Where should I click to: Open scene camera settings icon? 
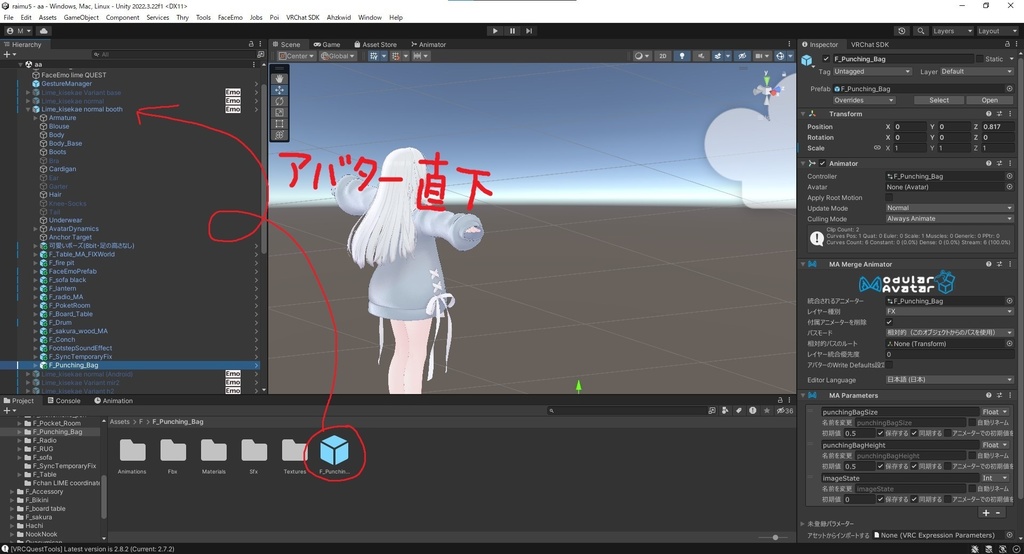point(761,56)
